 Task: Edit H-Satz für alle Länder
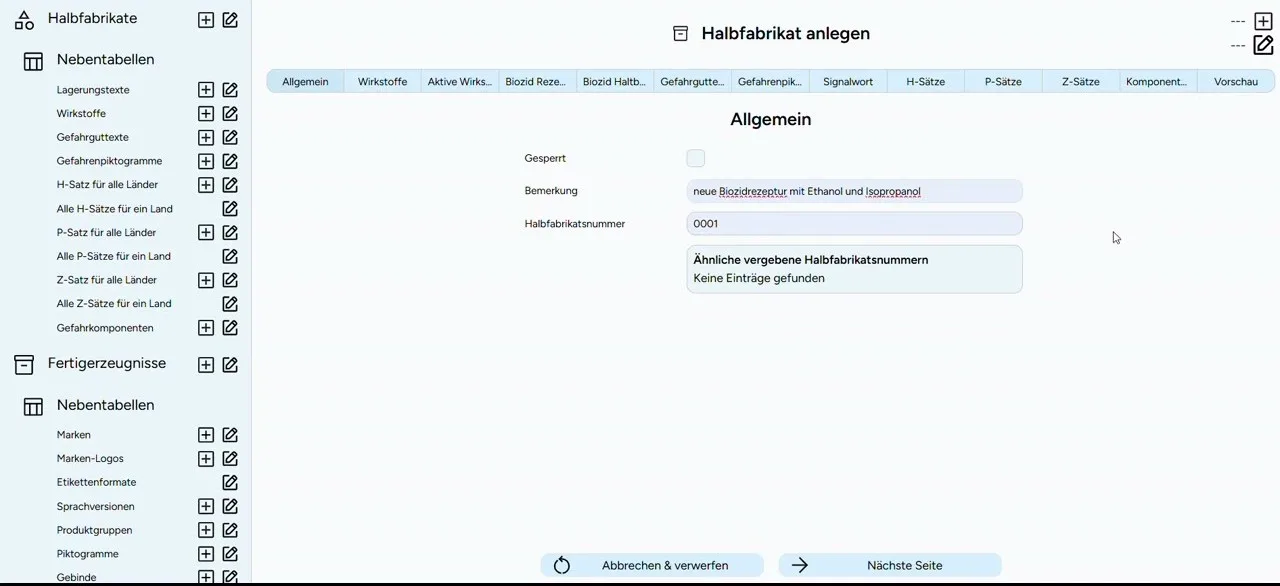[230, 185]
